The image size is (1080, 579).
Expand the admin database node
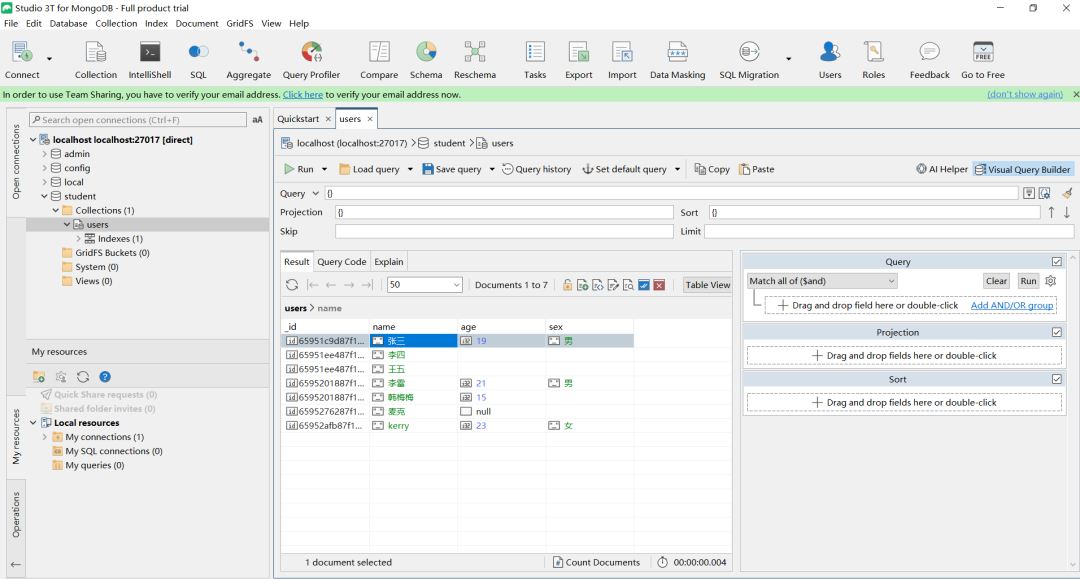click(45, 154)
